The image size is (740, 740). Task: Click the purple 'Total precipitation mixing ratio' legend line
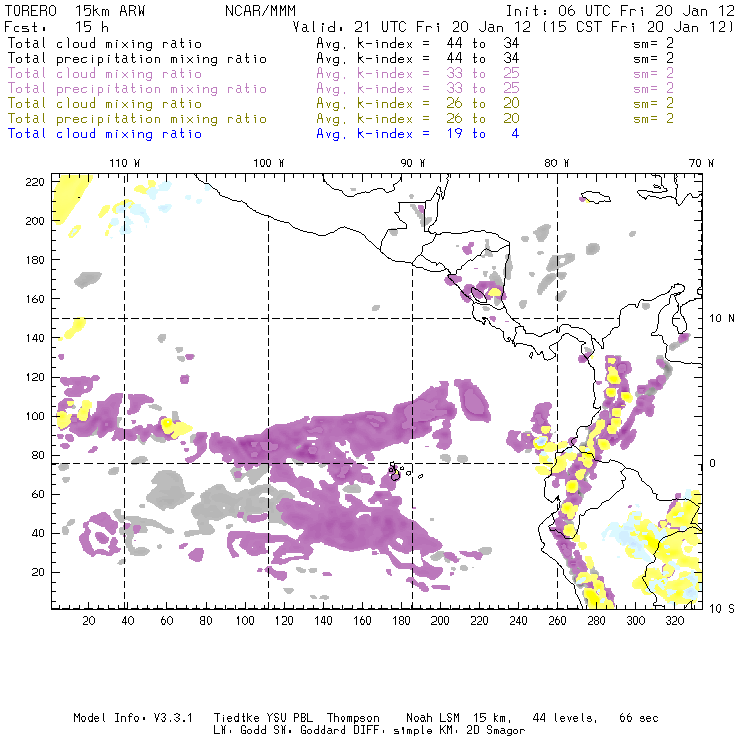[x=137, y=89]
